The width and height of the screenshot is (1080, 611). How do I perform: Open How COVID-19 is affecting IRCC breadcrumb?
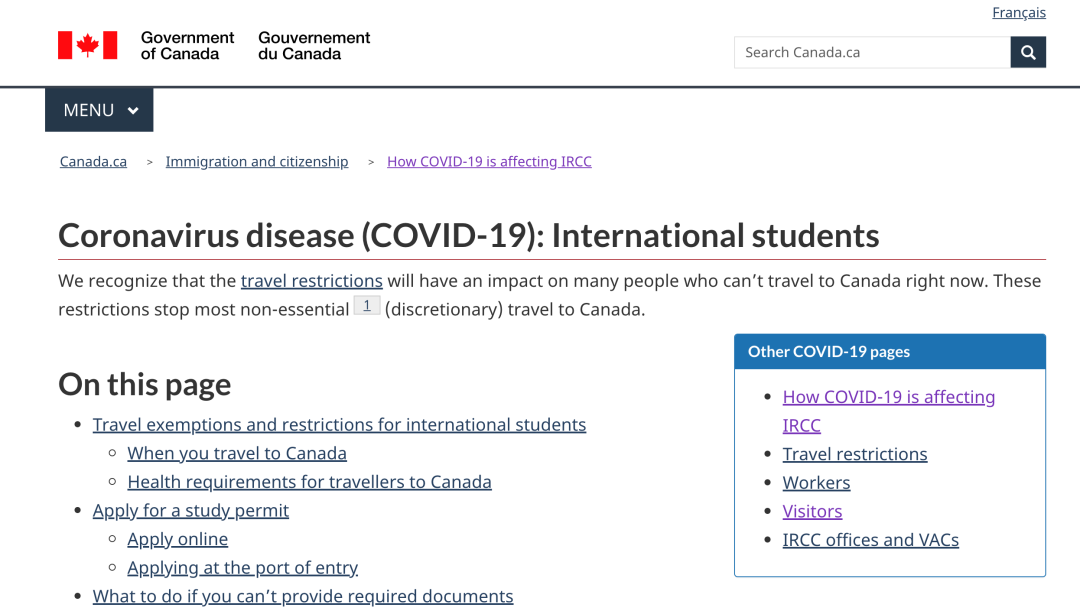coord(489,162)
